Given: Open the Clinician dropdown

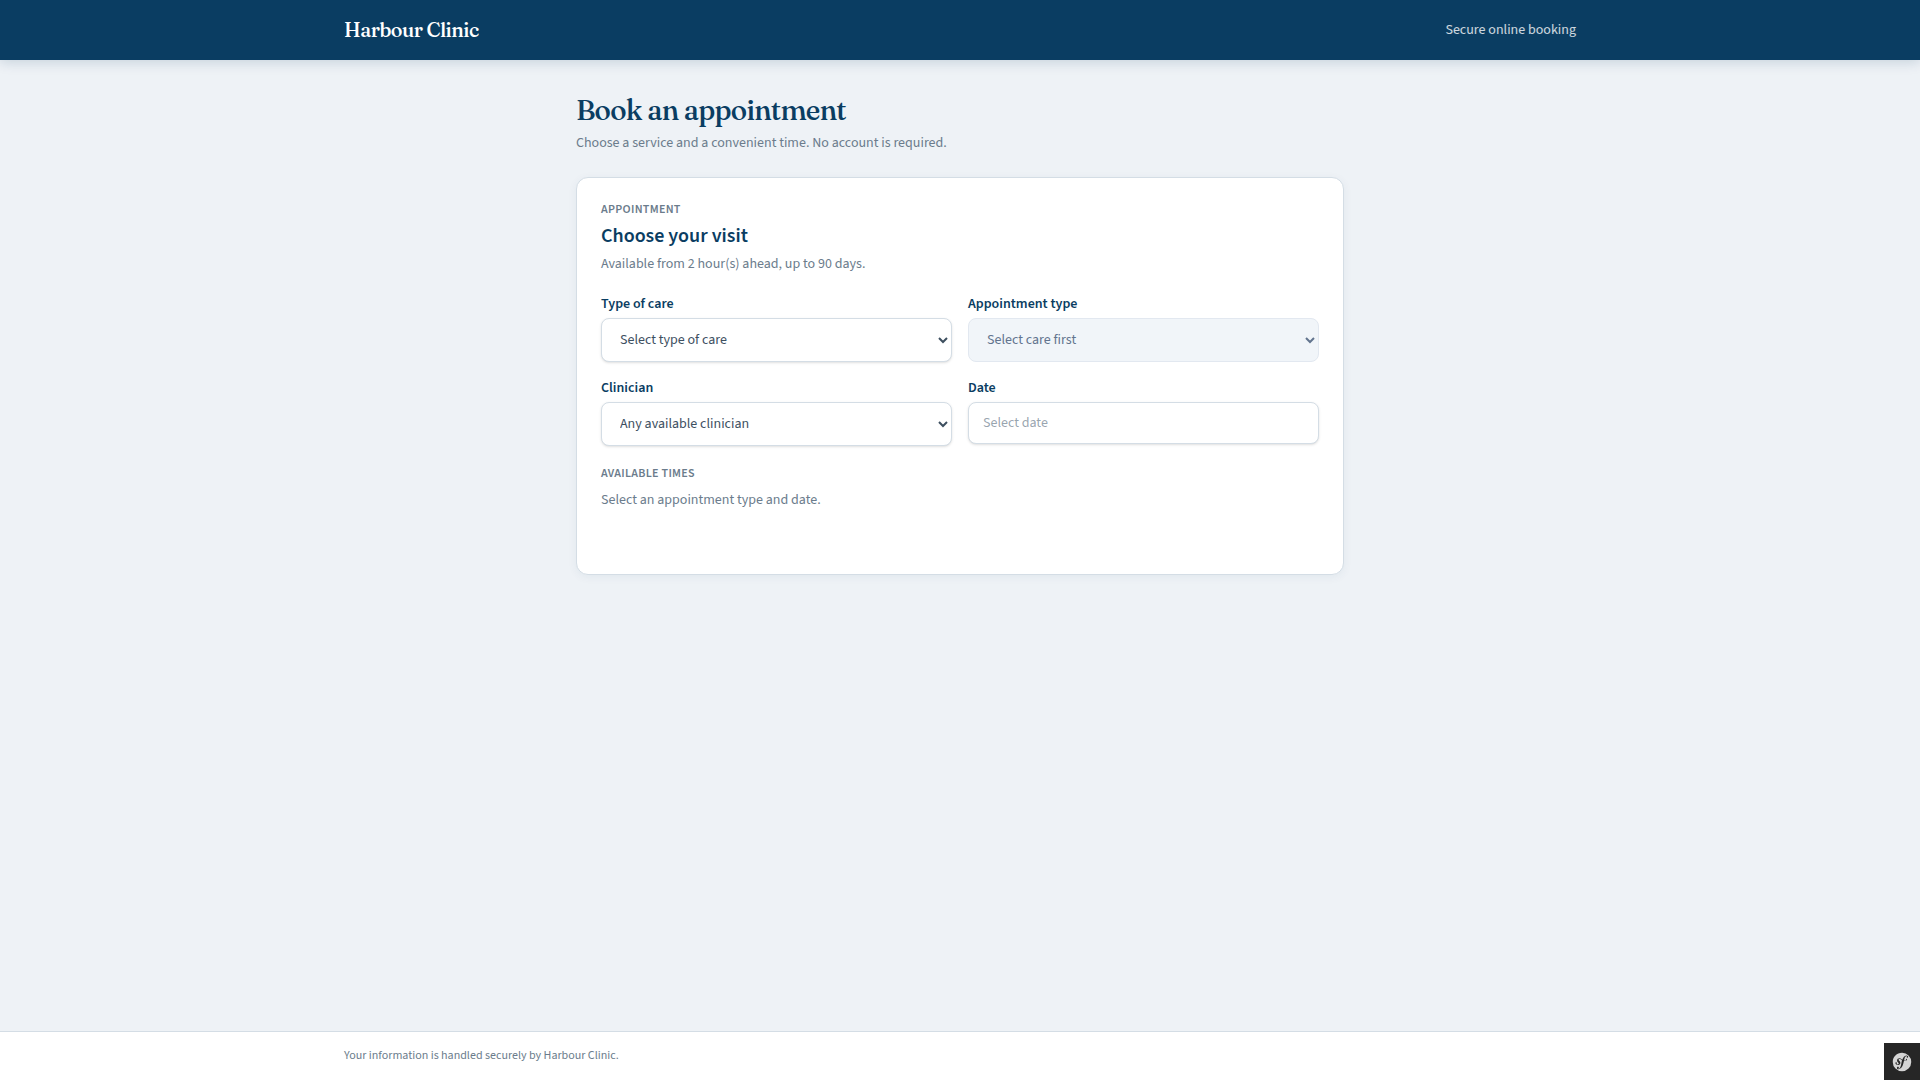Looking at the screenshot, I should point(776,424).
